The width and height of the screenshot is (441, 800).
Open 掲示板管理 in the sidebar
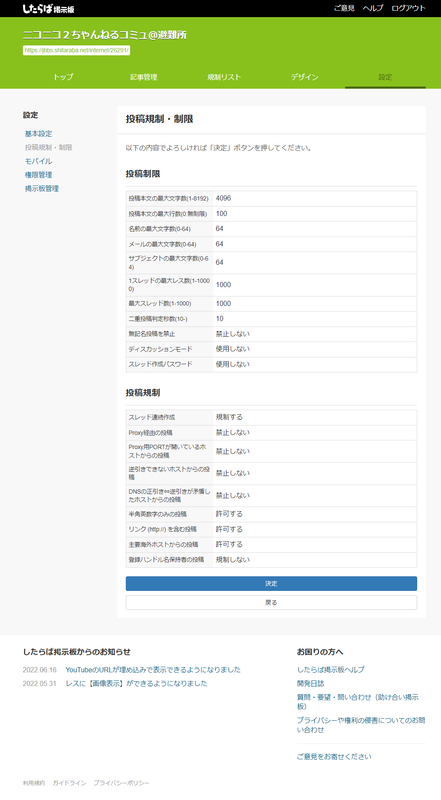pyautogui.click(x=42, y=189)
